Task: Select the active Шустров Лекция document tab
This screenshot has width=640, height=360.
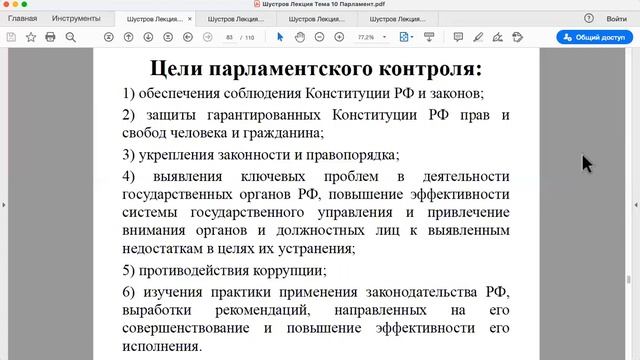Action: click(x=154, y=19)
